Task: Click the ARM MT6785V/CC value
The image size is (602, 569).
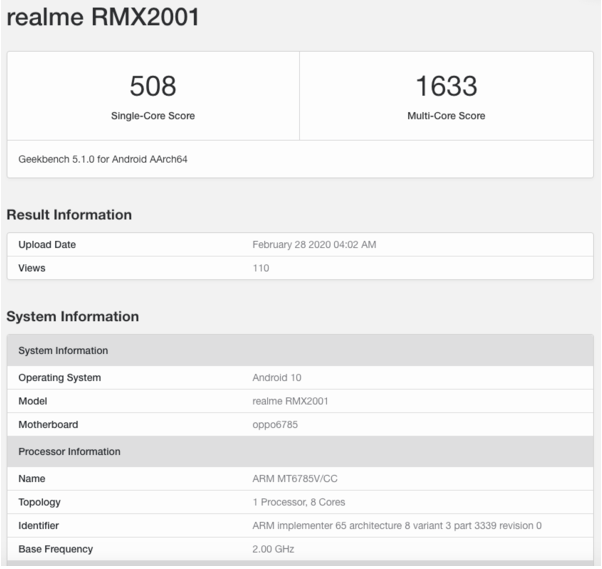Action: [x=295, y=479]
